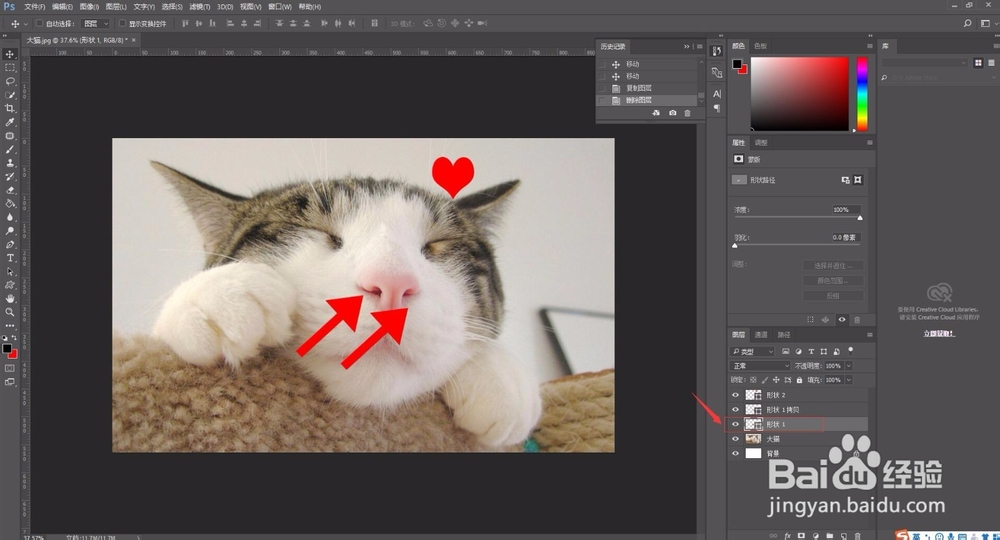Open the blend mode 正常 dropdown

(x=760, y=366)
